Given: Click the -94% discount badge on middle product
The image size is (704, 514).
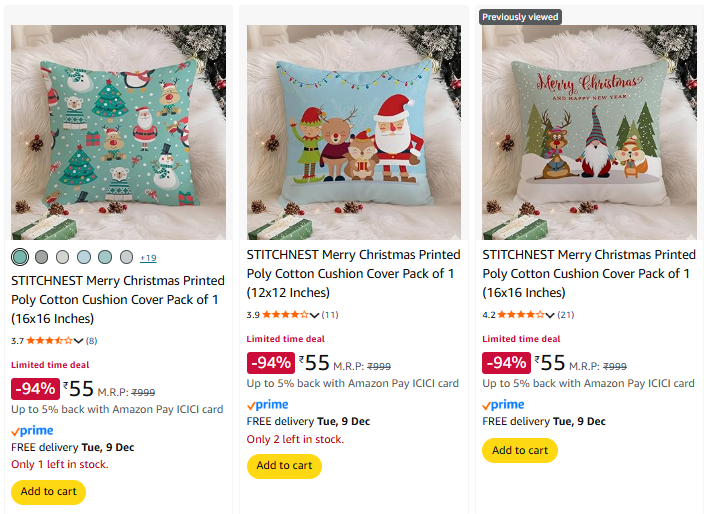Looking at the screenshot, I should pos(270,363).
